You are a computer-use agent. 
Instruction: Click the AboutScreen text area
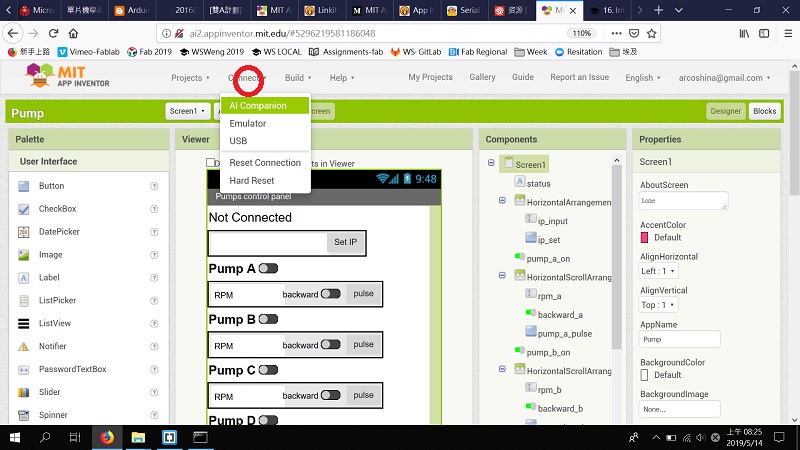pyautogui.click(x=683, y=201)
